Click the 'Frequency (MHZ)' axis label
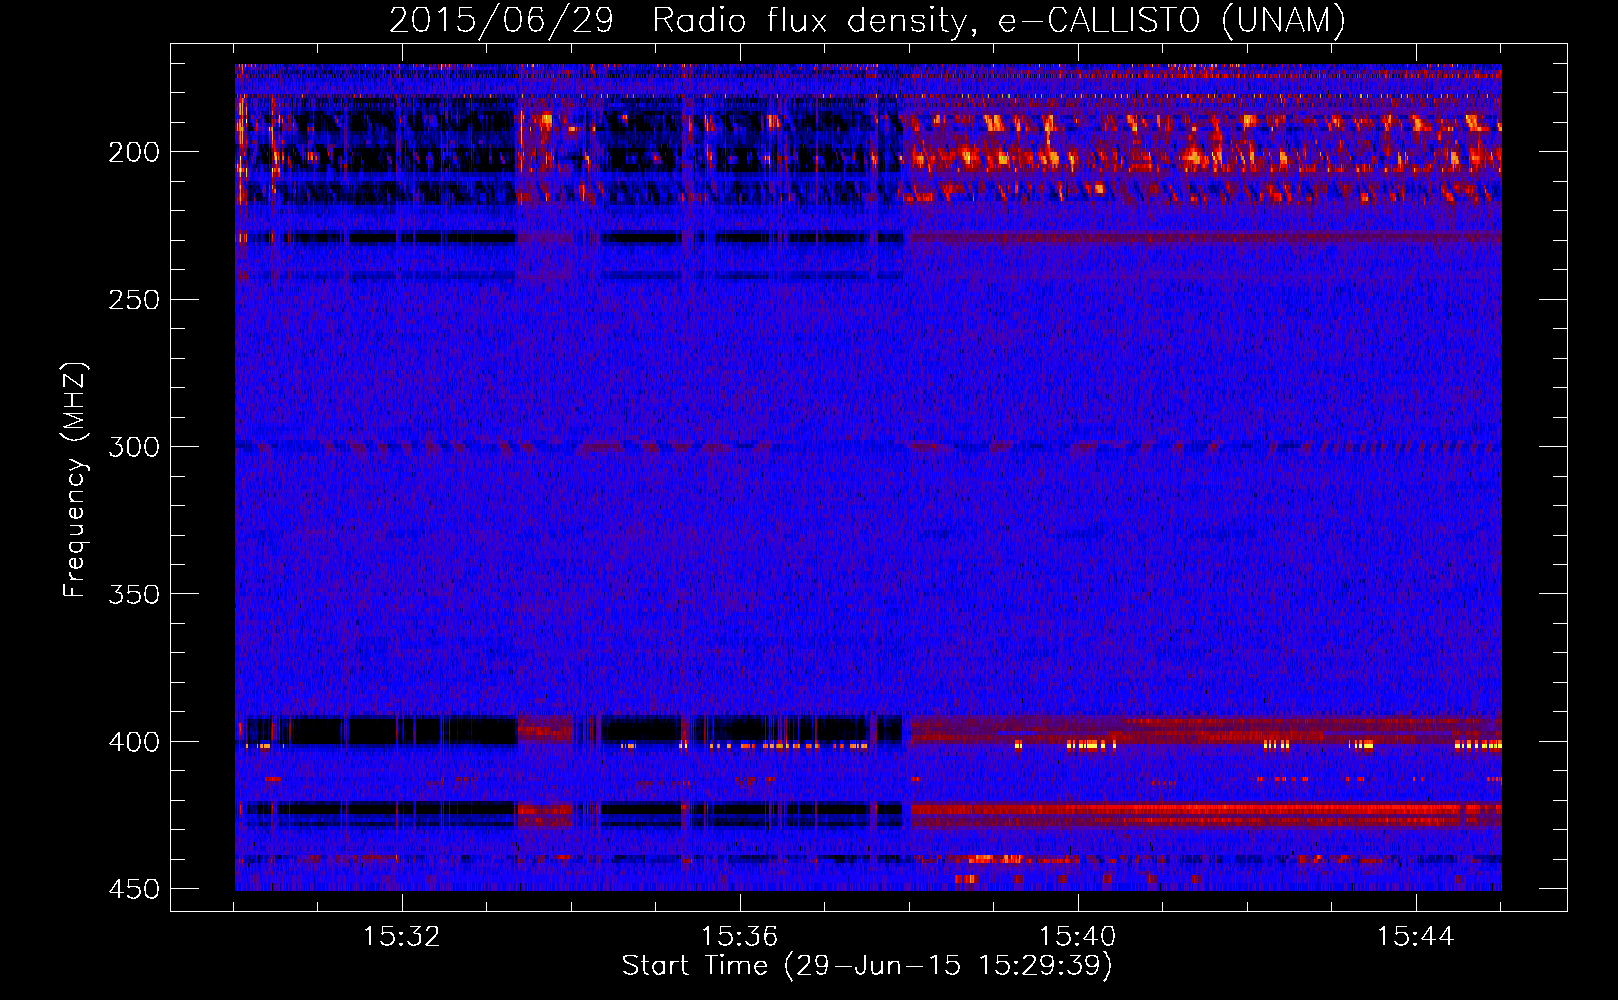This screenshot has height=1000, width=1618. tap(75, 479)
